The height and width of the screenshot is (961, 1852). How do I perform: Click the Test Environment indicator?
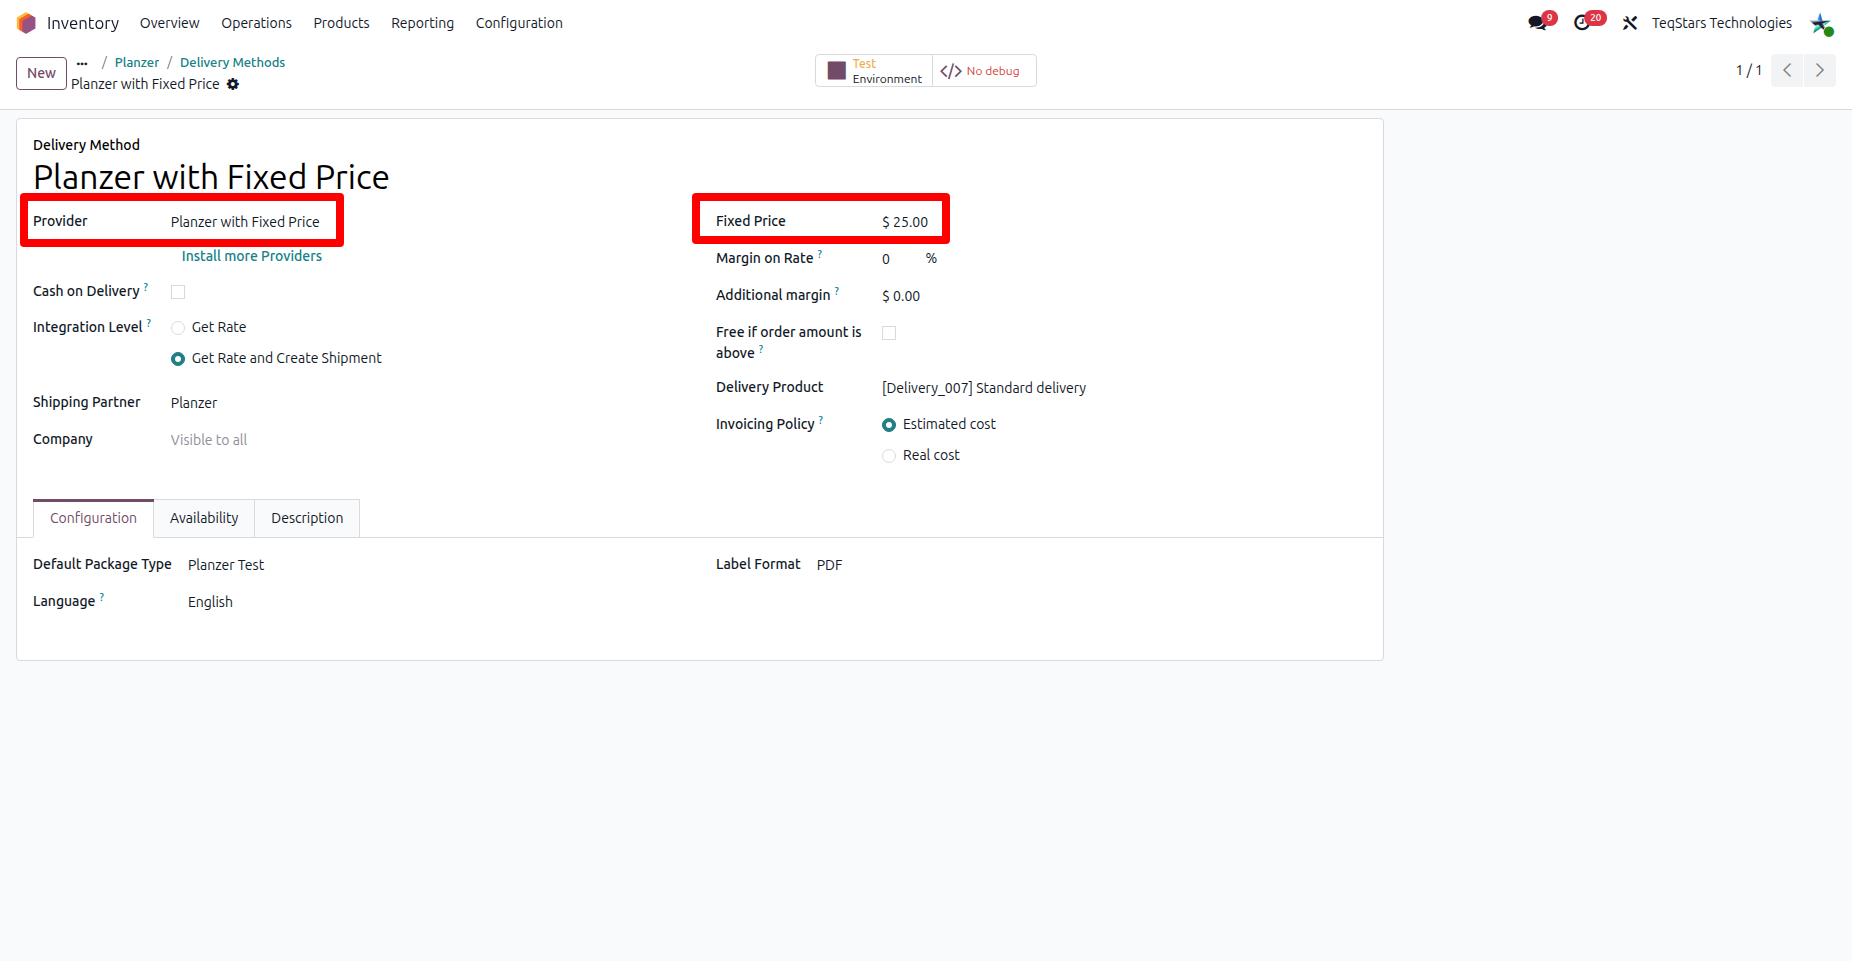pos(875,71)
